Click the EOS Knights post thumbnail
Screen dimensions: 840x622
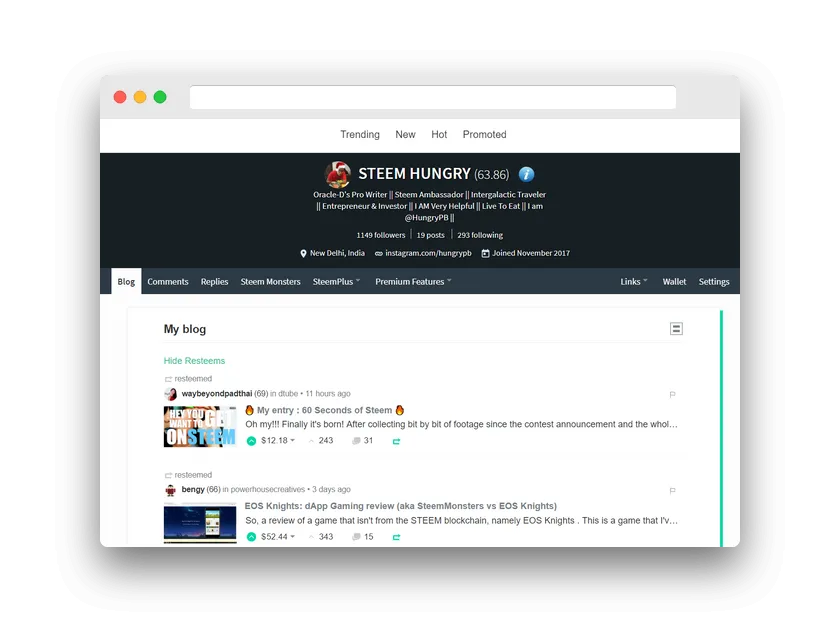200,523
